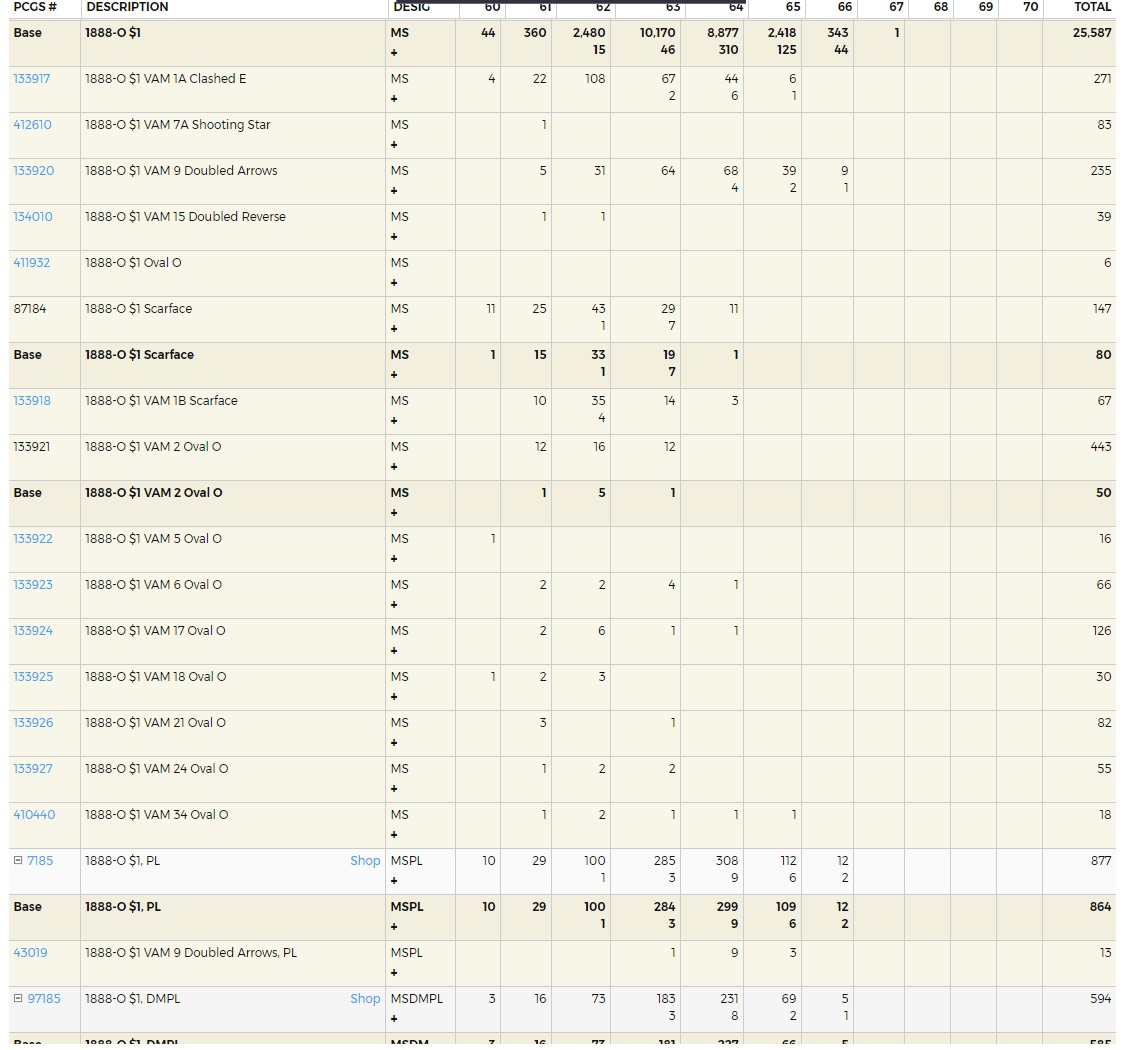
Task: Select total 126 for VAM 17 Oval O
Action: 1102,631
